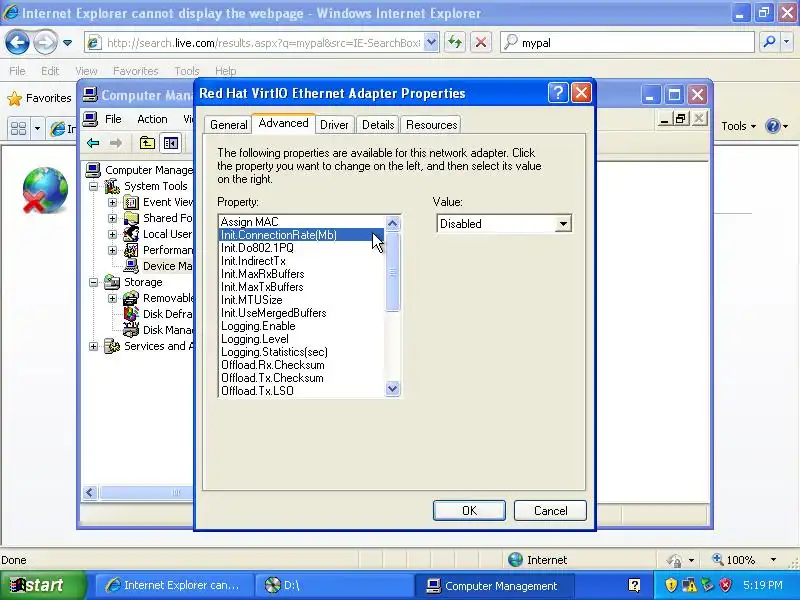Click the IE Quick Tabs button
Image resolution: width=800 pixels, height=600 pixels.
19,128
